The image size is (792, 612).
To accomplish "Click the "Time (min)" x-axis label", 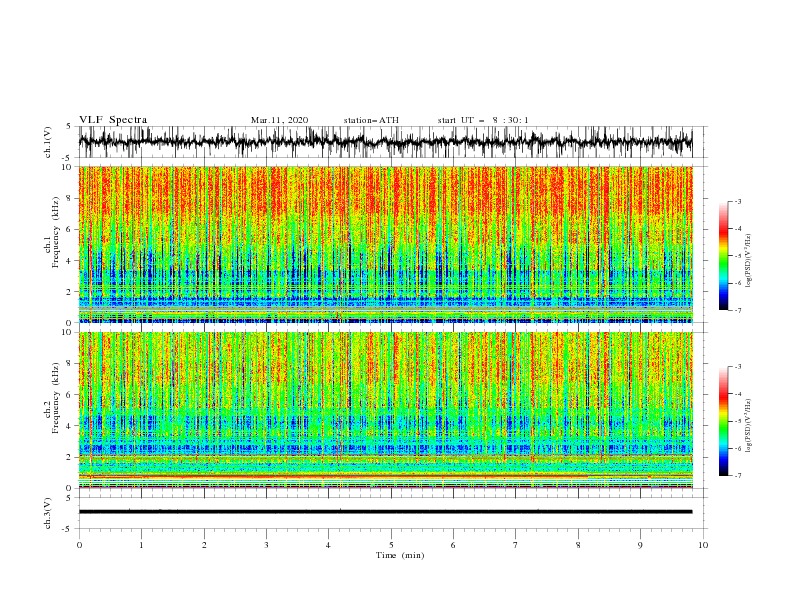I will pos(400,555).
